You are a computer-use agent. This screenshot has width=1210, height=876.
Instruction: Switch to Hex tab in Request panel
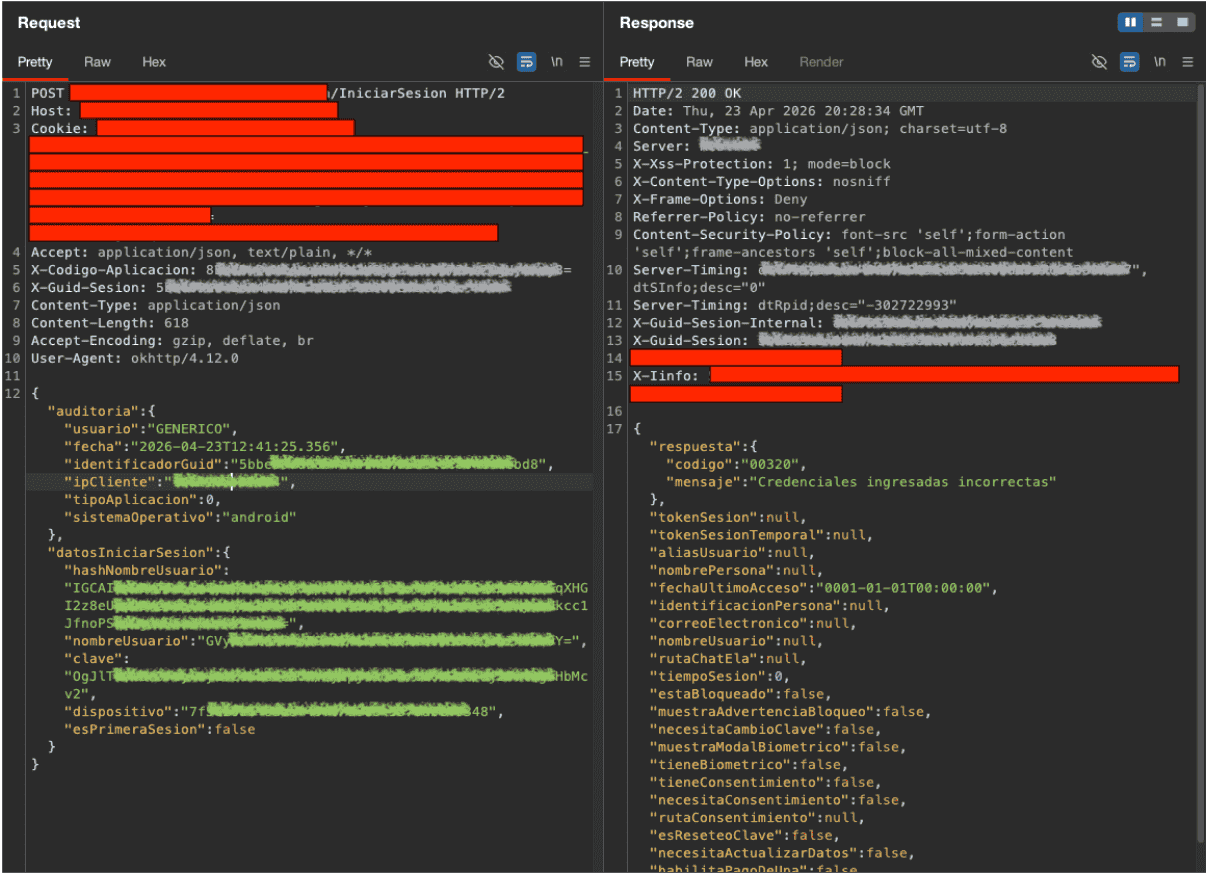(154, 62)
